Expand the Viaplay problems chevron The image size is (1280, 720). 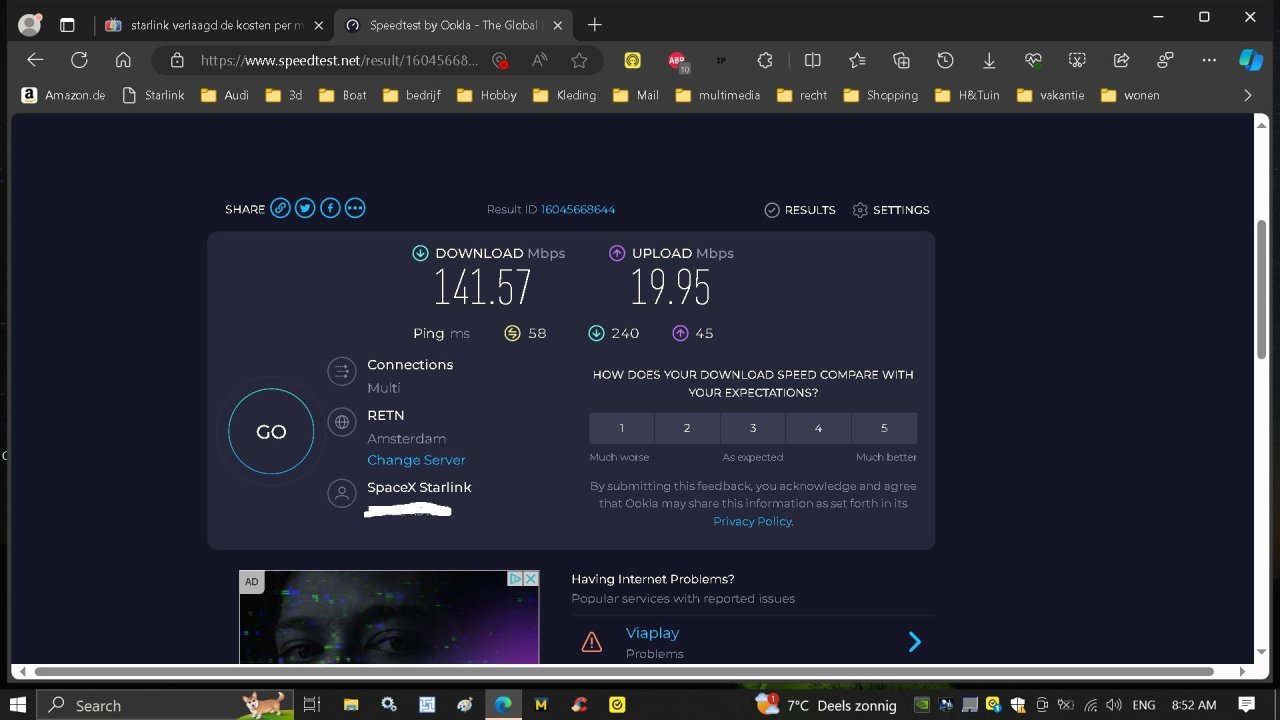tap(914, 642)
